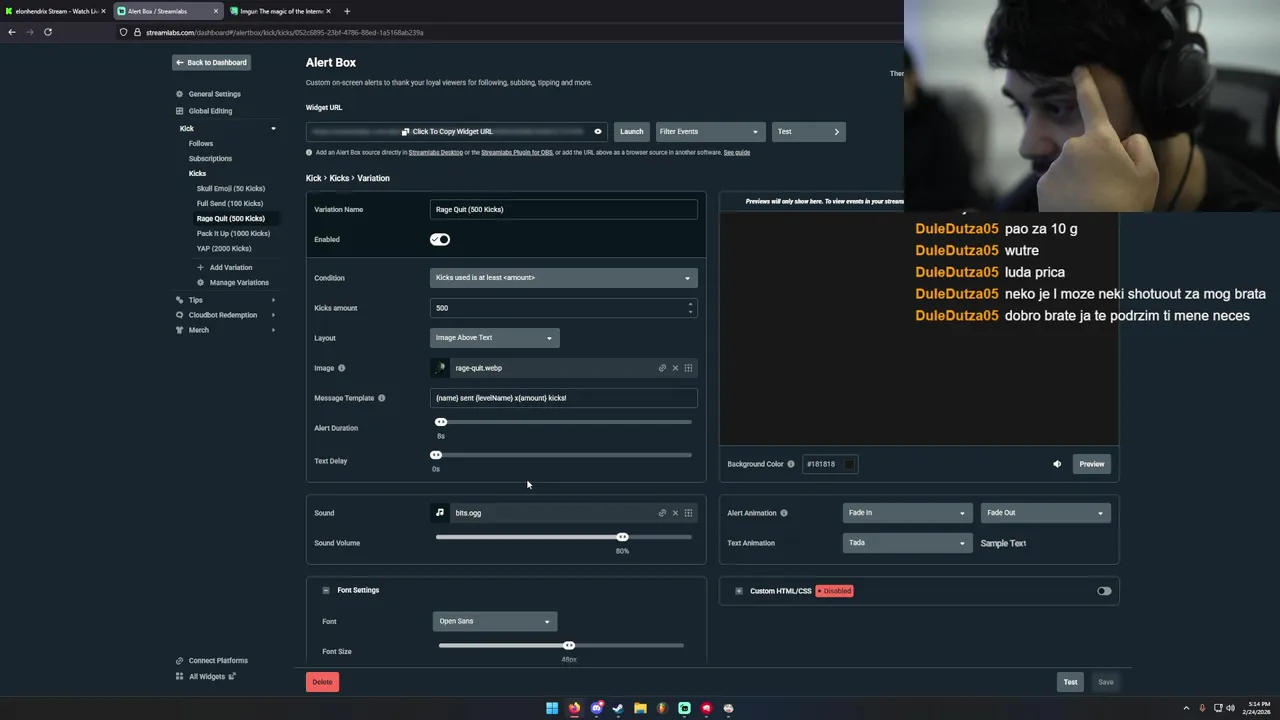Open the Fade Out animation dropdown

tap(1044, 513)
